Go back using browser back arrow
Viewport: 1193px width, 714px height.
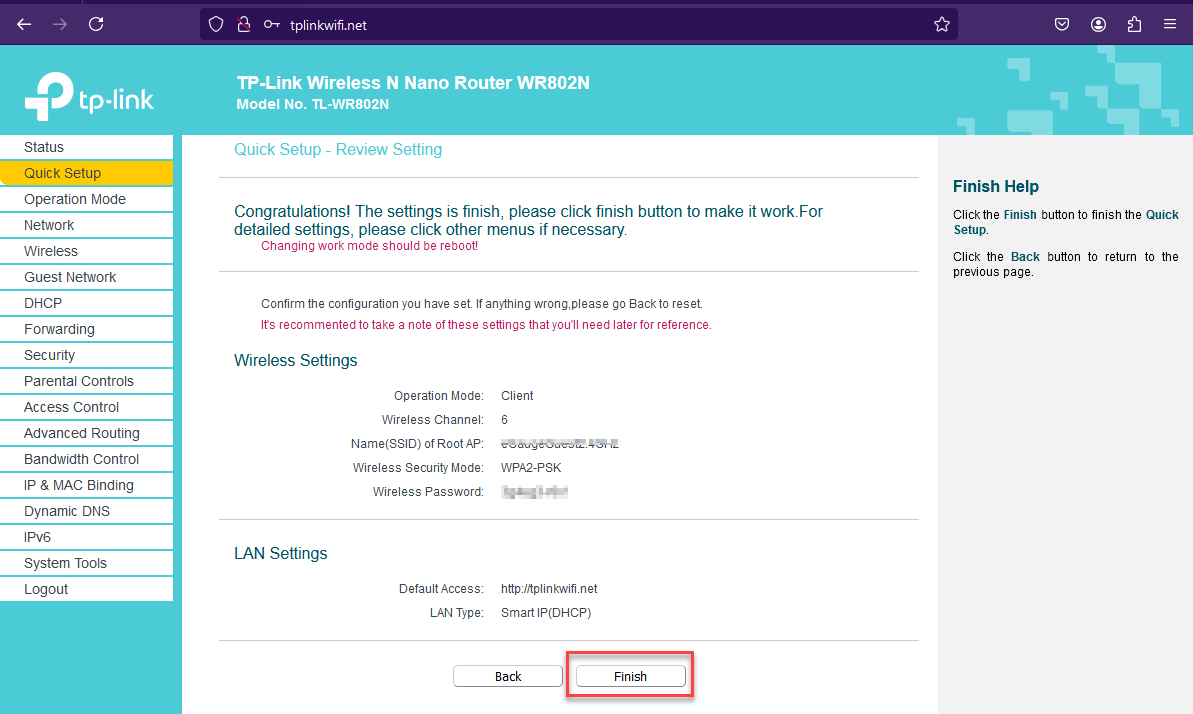(x=24, y=24)
